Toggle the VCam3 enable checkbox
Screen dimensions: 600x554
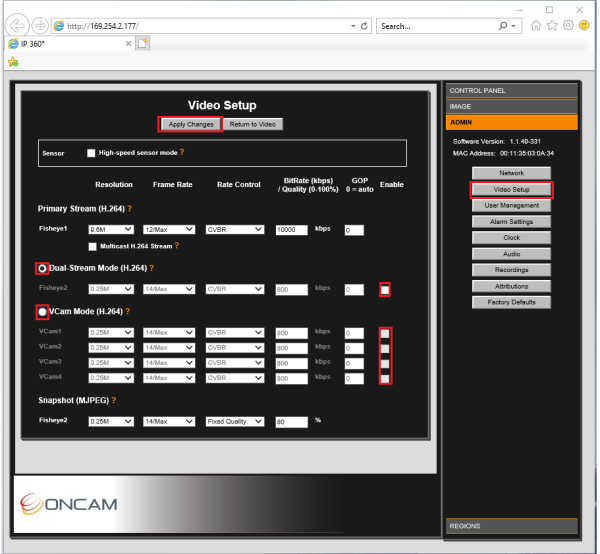point(385,363)
